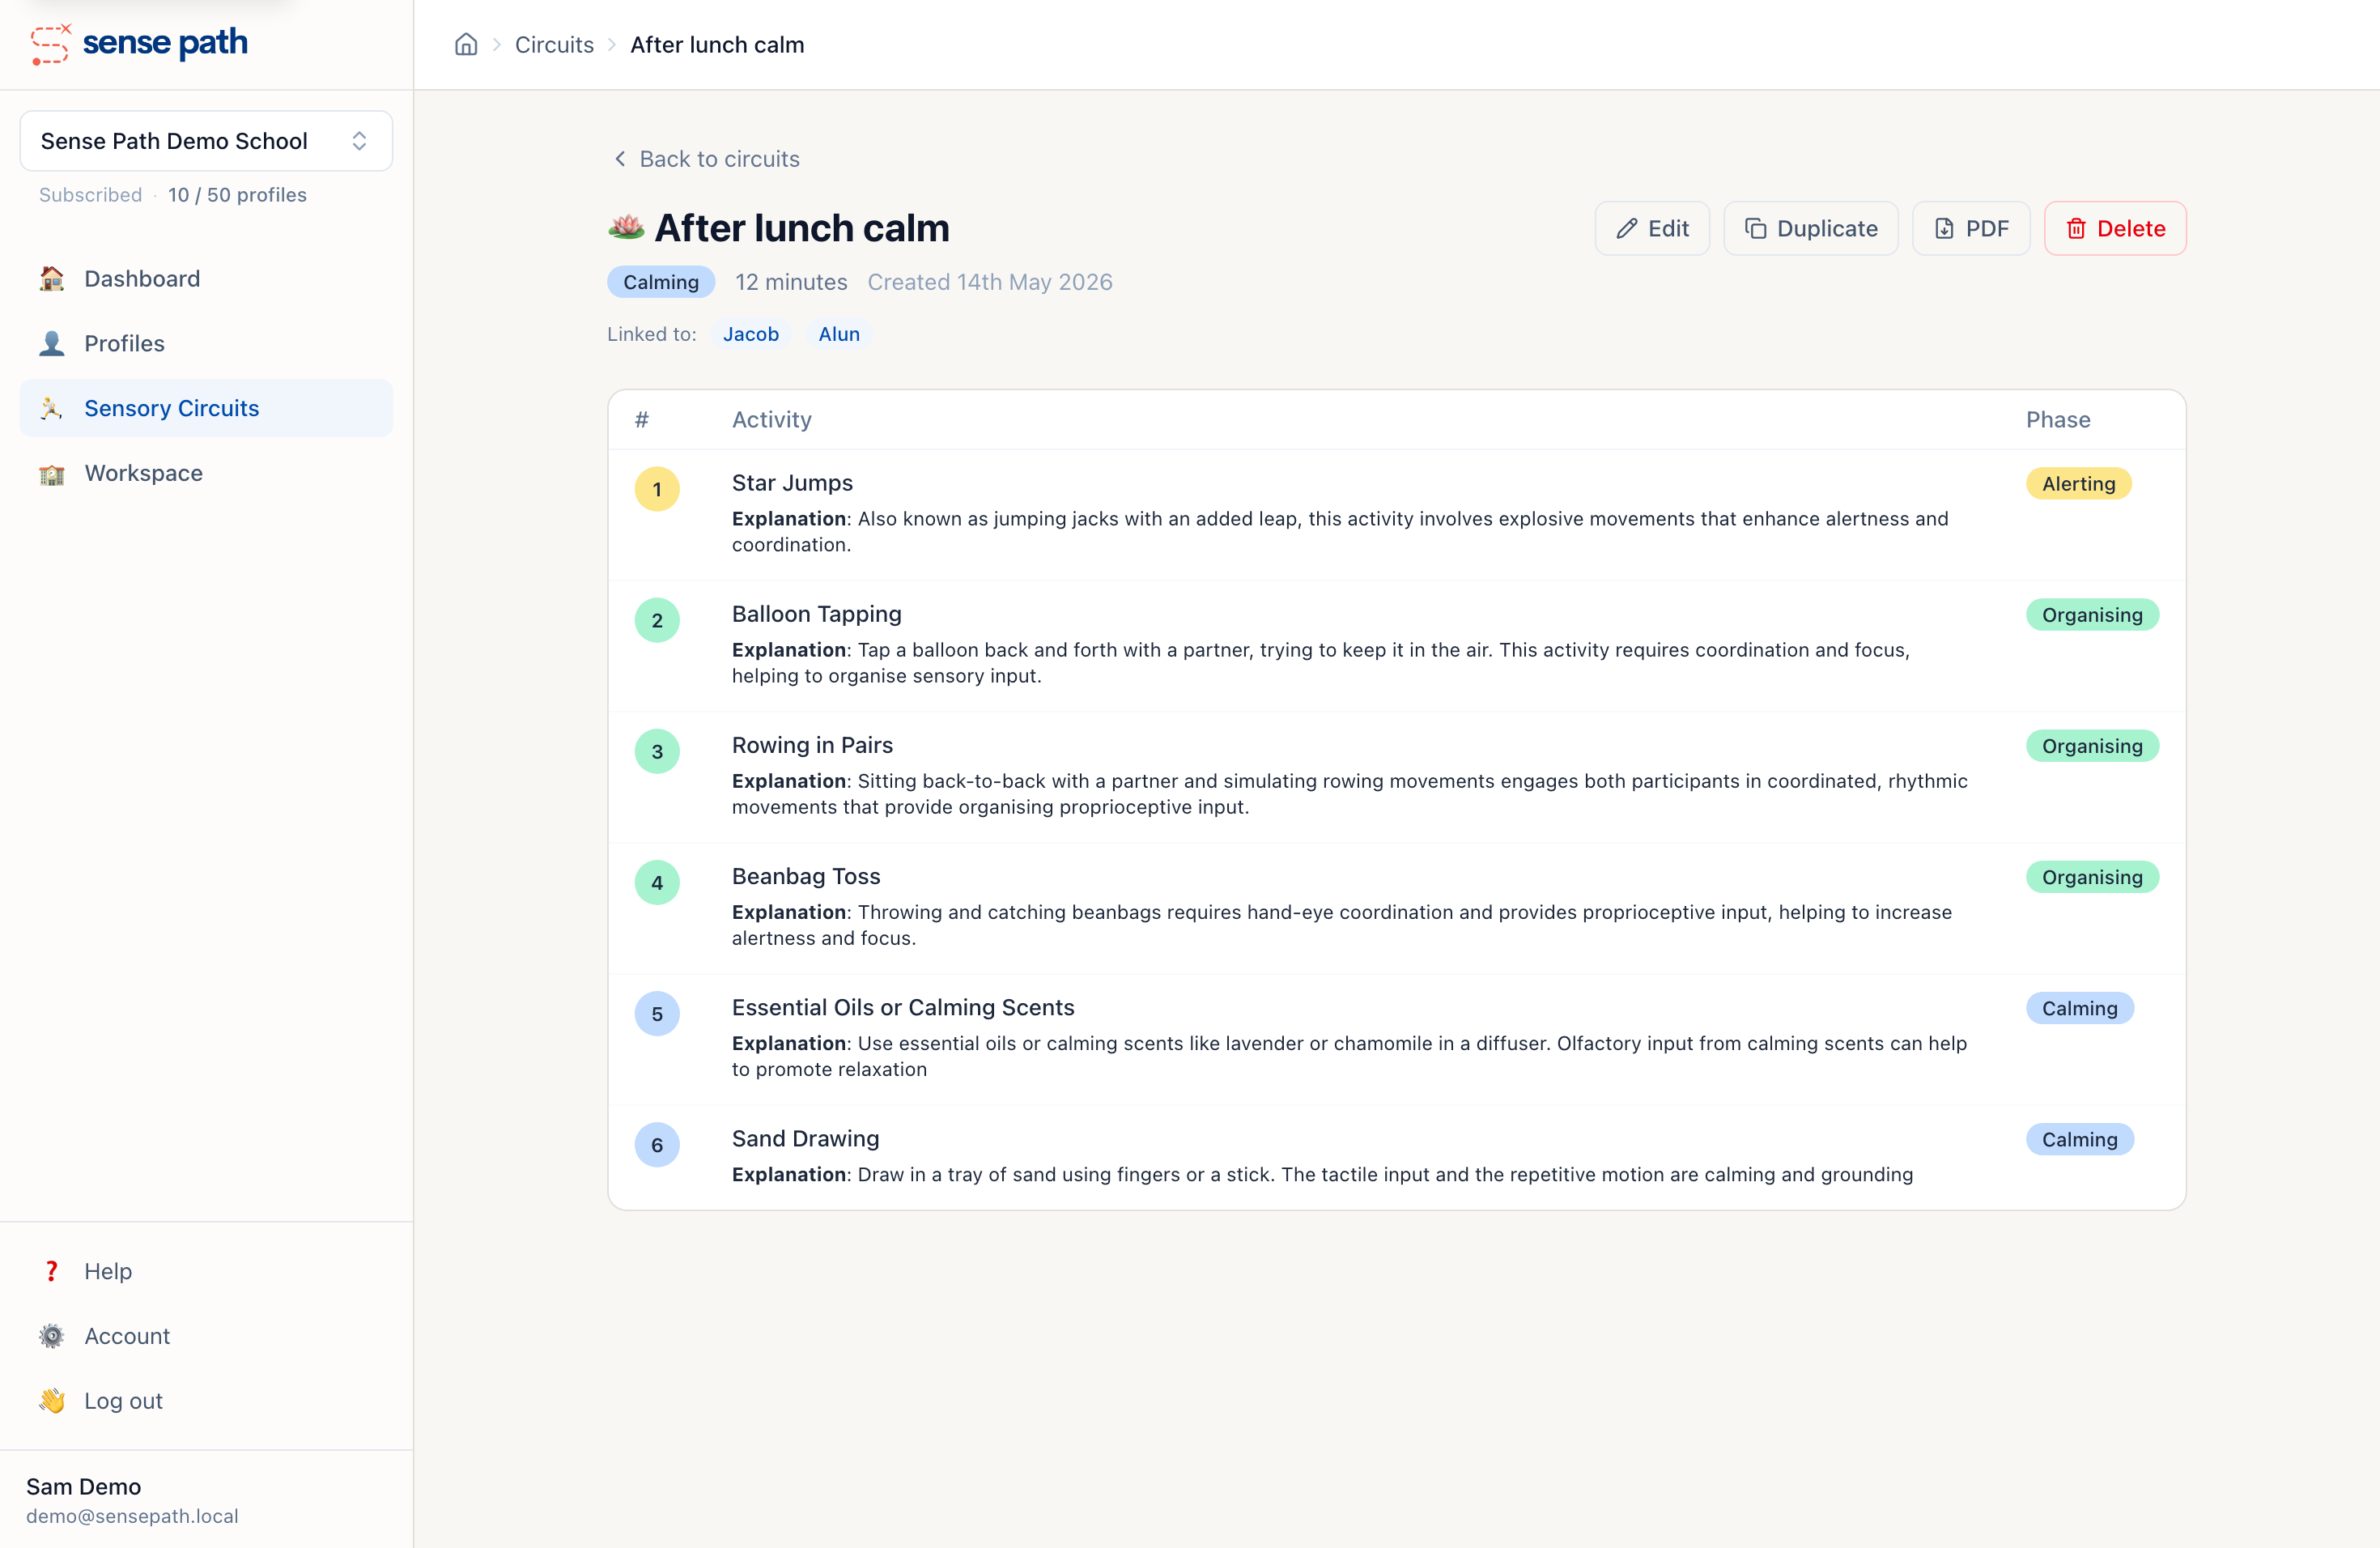The height and width of the screenshot is (1548, 2380).
Task: Click the Subscribed status text
Action: tap(90, 195)
